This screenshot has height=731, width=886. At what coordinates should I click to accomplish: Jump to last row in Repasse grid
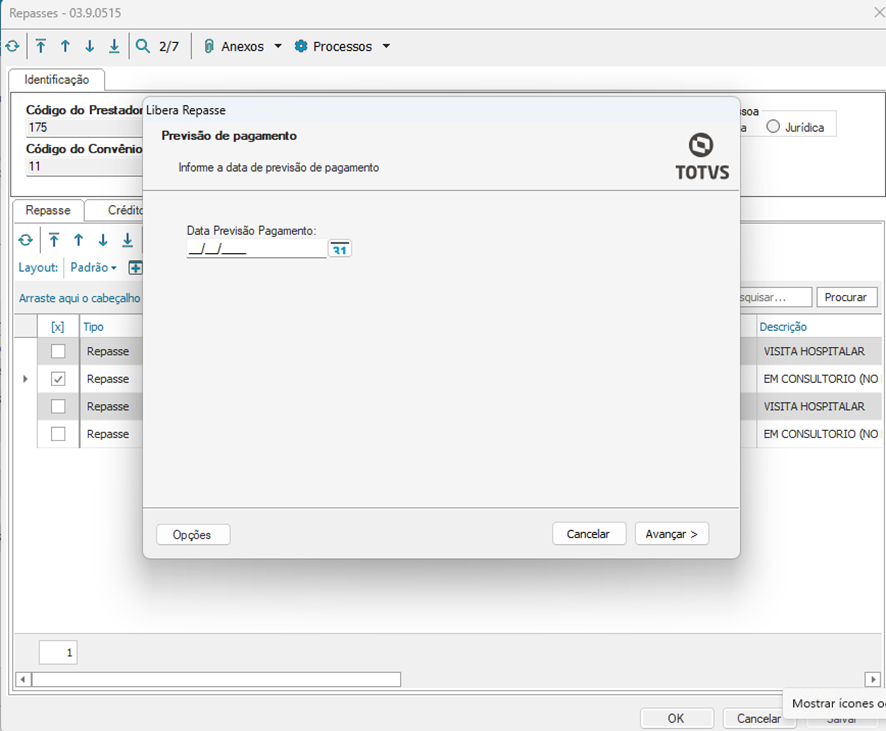tap(127, 240)
